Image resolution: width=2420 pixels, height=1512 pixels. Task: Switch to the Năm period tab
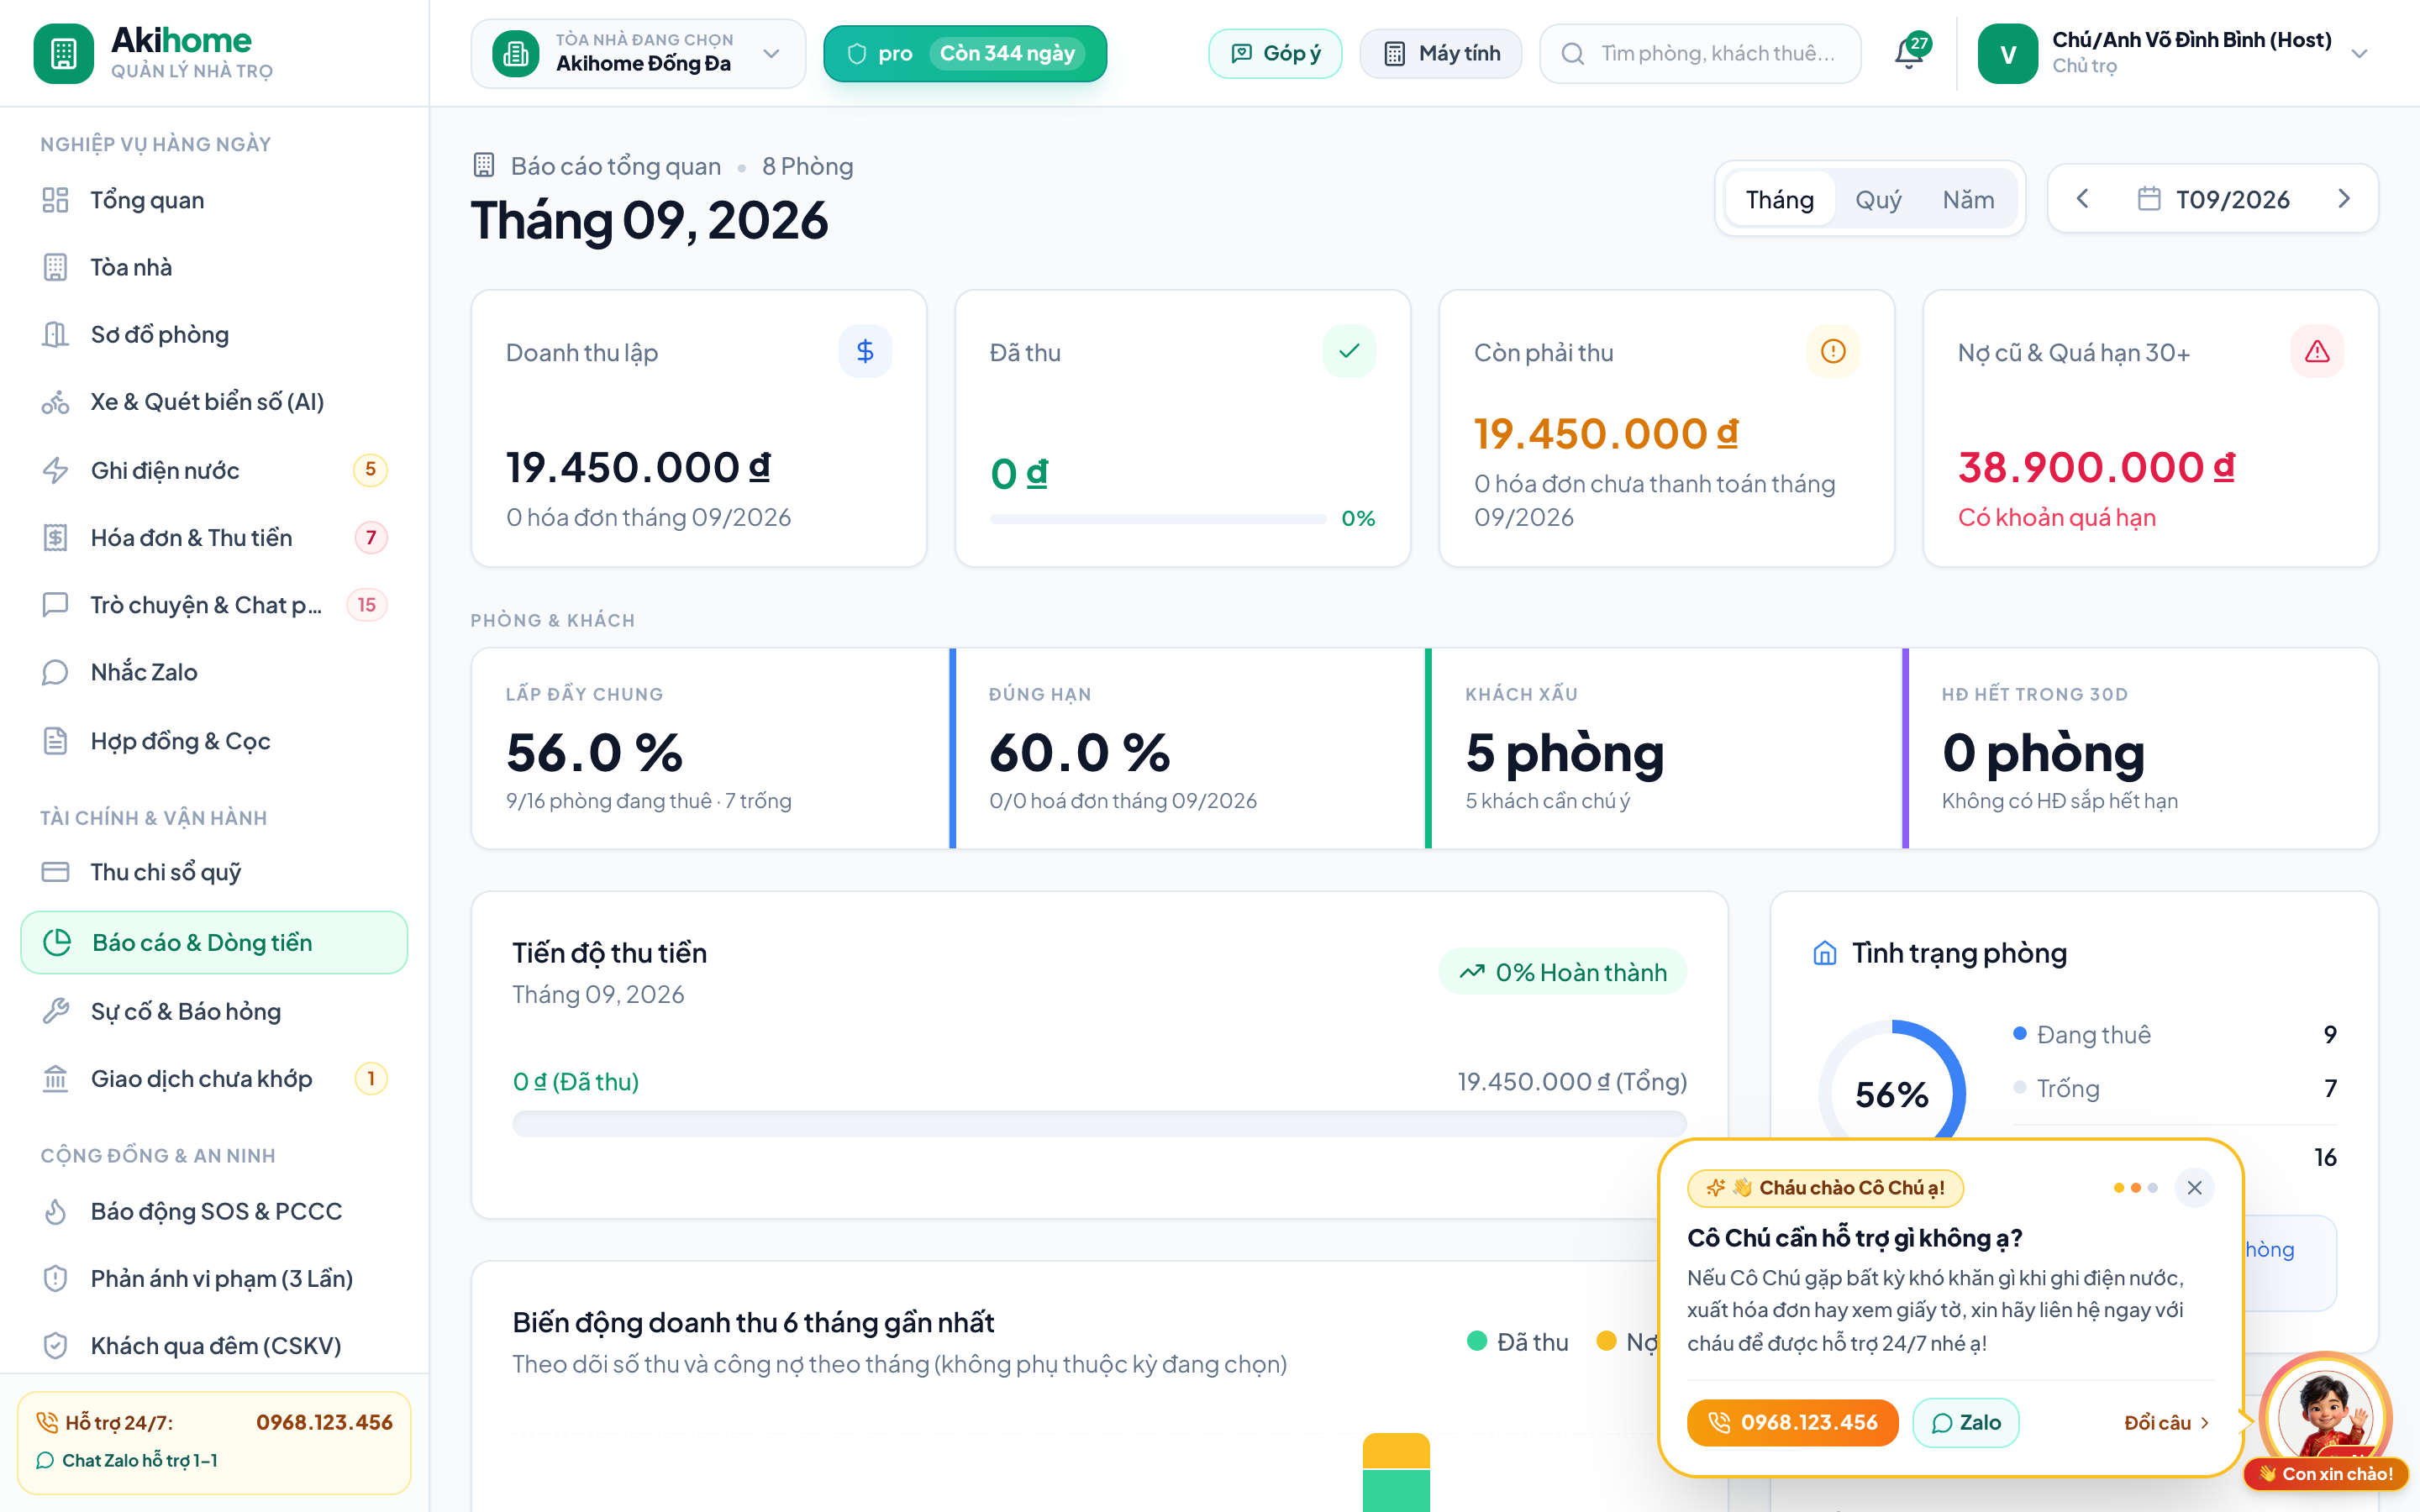click(1968, 199)
